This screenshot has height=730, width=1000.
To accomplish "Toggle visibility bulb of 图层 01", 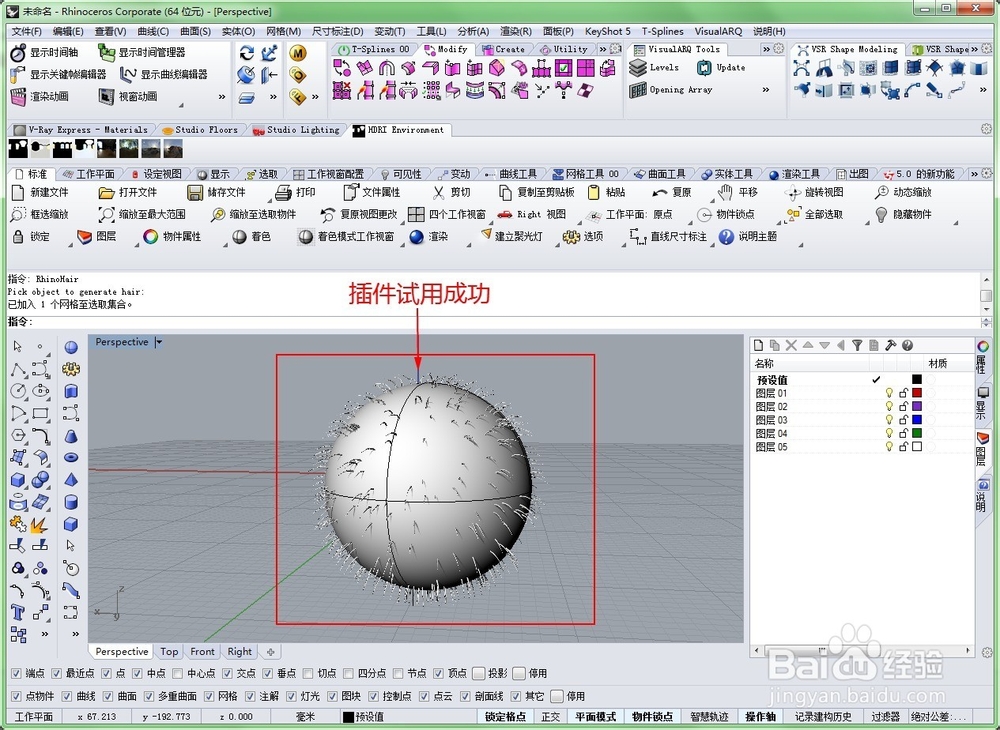I will (x=889, y=393).
